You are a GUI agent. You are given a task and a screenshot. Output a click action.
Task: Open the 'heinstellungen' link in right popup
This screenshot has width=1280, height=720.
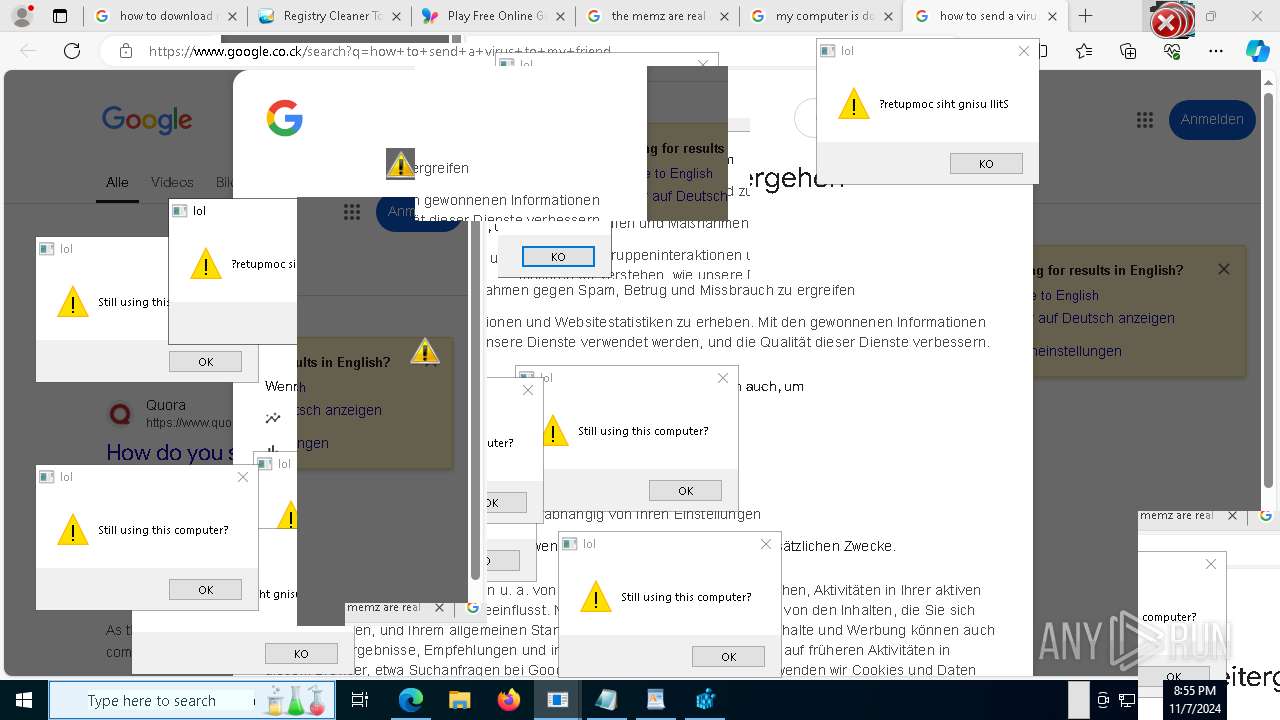click(x=1075, y=351)
